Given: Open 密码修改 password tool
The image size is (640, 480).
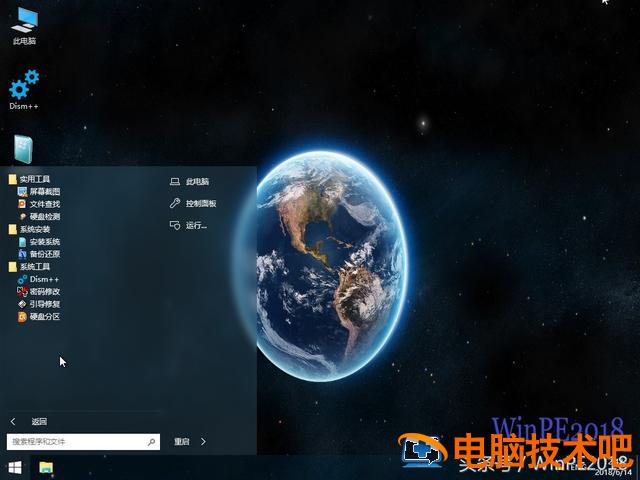Looking at the screenshot, I should point(39,291).
